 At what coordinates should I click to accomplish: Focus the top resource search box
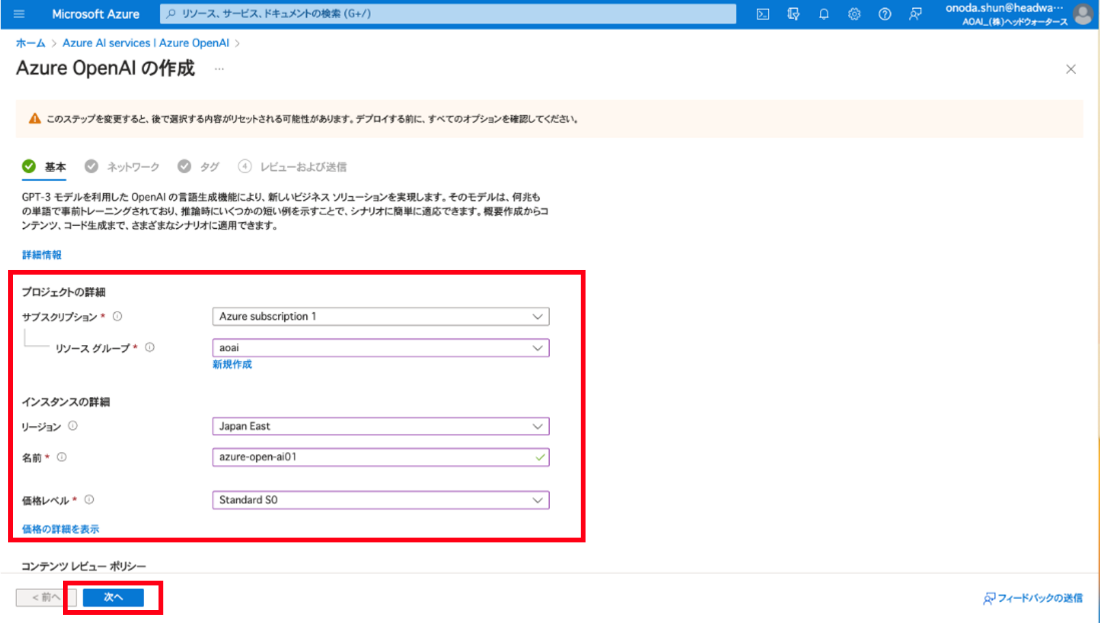[x=448, y=13]
